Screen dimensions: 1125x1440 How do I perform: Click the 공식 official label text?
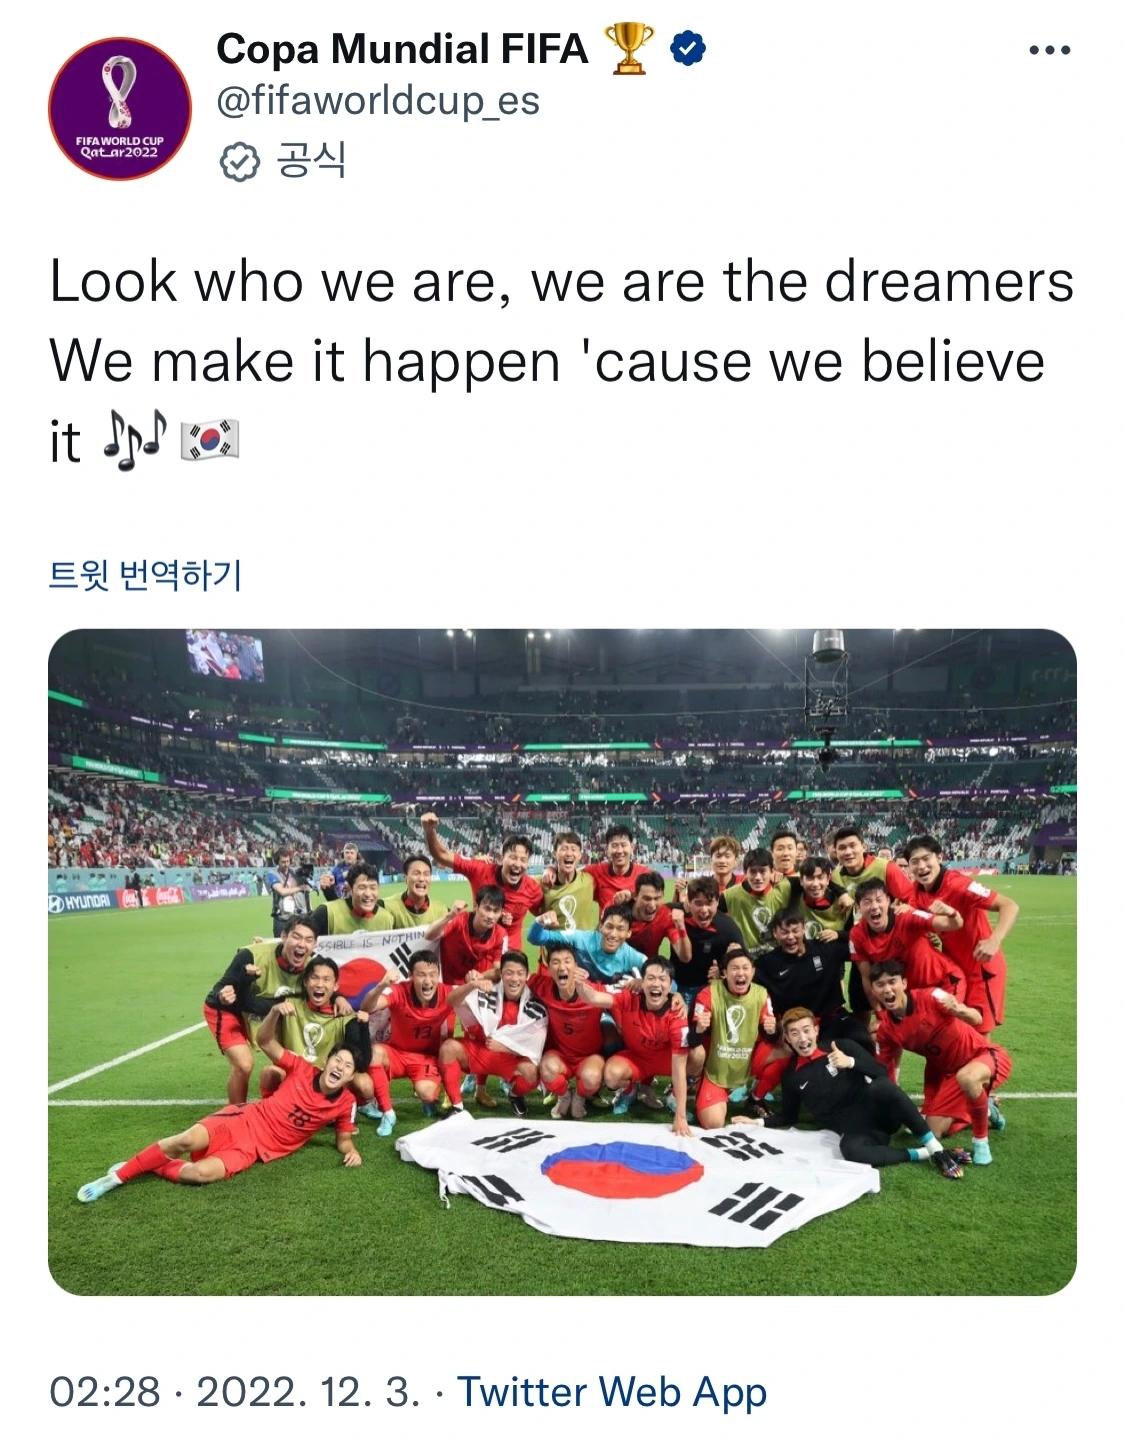tap(311, 160)
